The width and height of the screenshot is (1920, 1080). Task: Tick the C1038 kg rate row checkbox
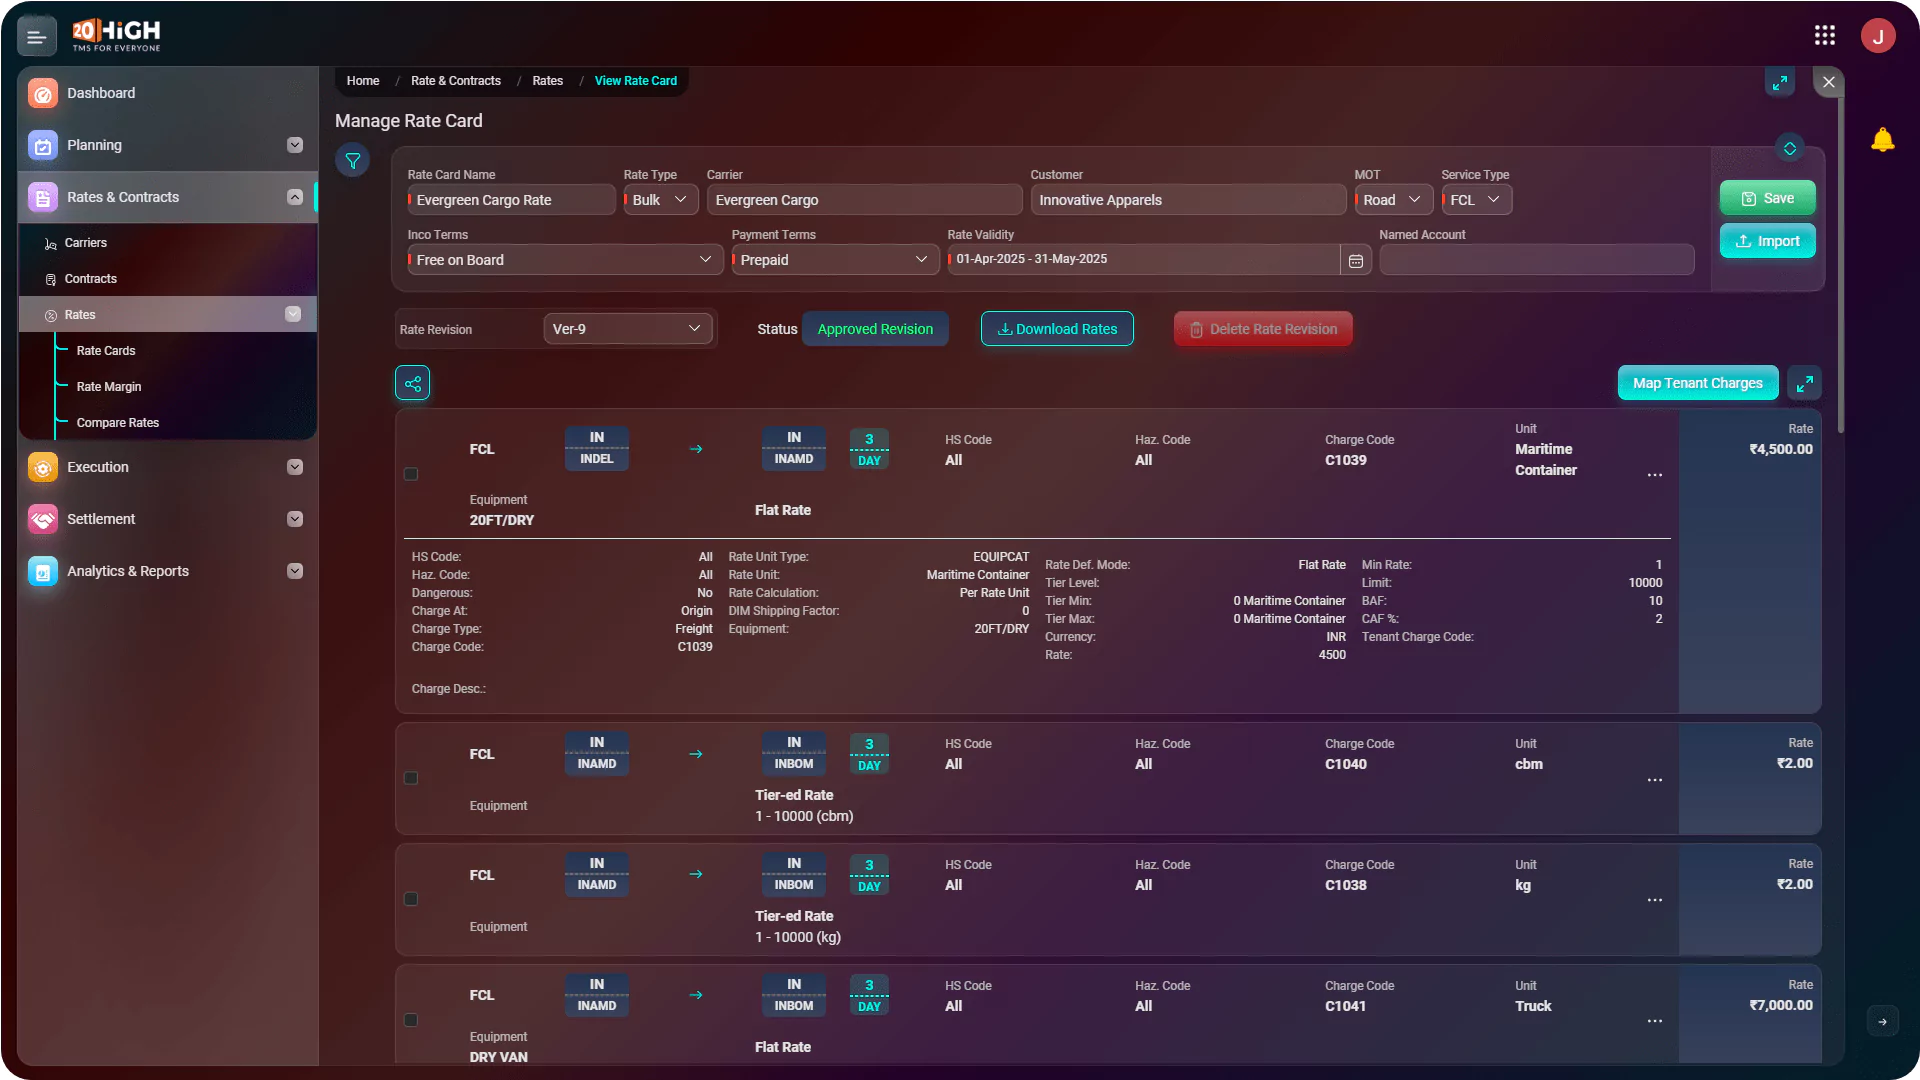411,899
